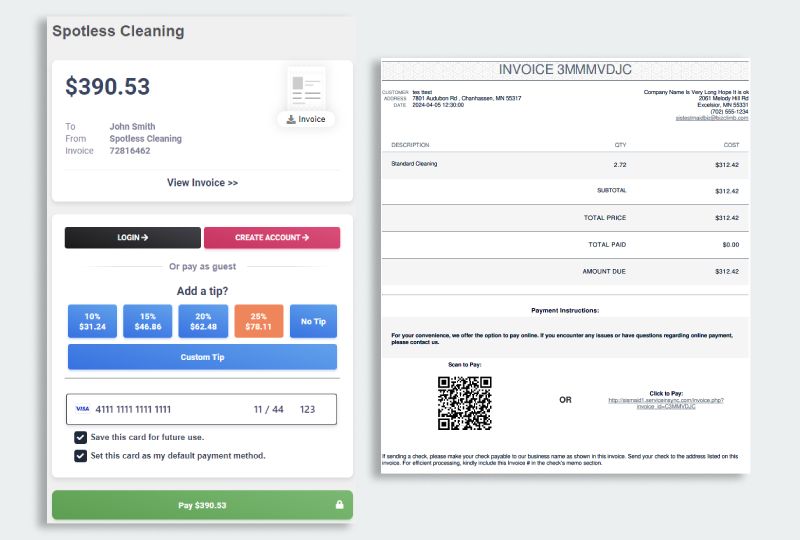
Task: Click the company email link on invoice
Action: (x=712, y=118)
